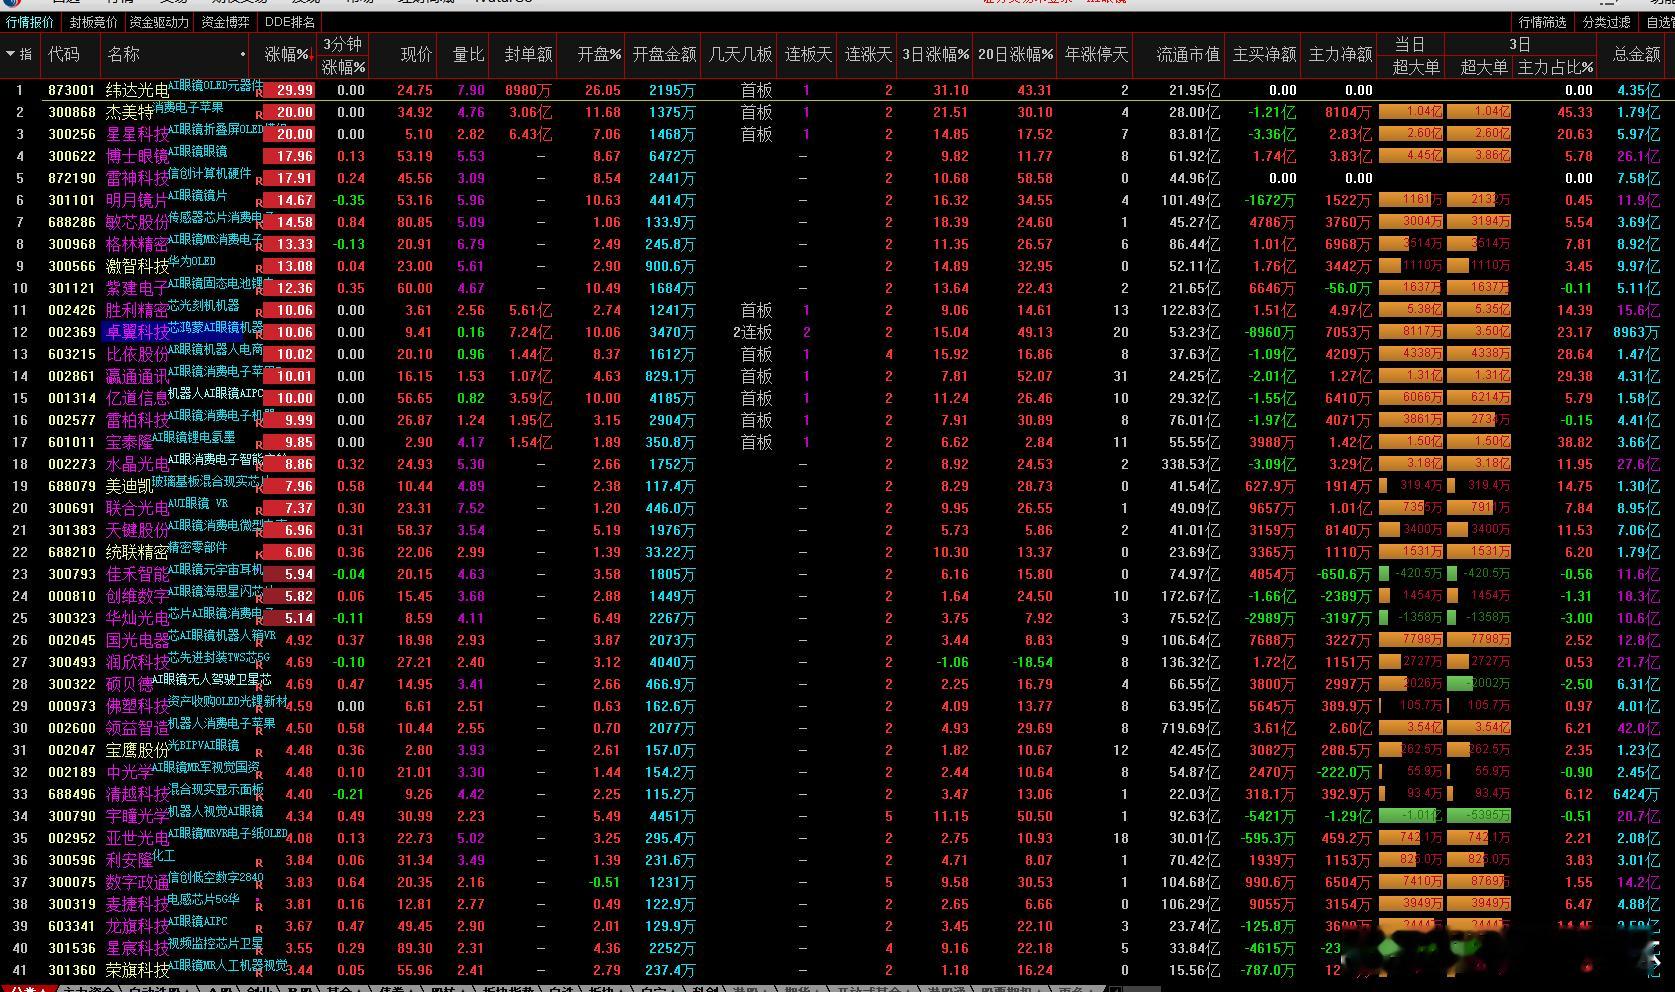Select stock name 水晶光电

click(138, 464)
